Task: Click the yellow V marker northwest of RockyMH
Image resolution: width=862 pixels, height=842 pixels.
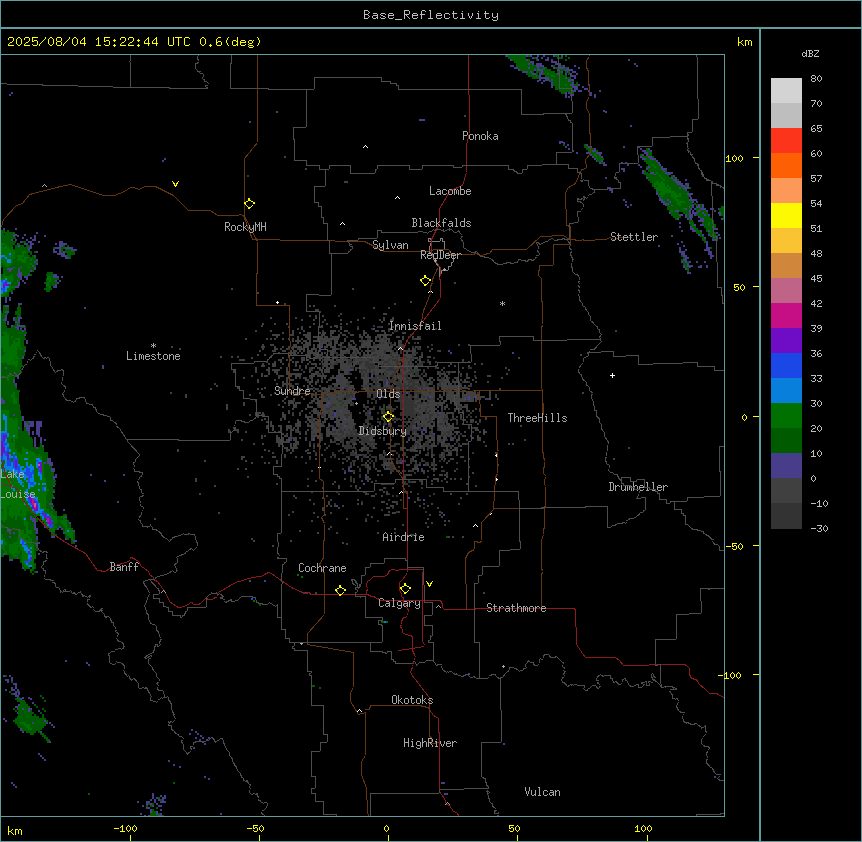Action: pos(175,184)
